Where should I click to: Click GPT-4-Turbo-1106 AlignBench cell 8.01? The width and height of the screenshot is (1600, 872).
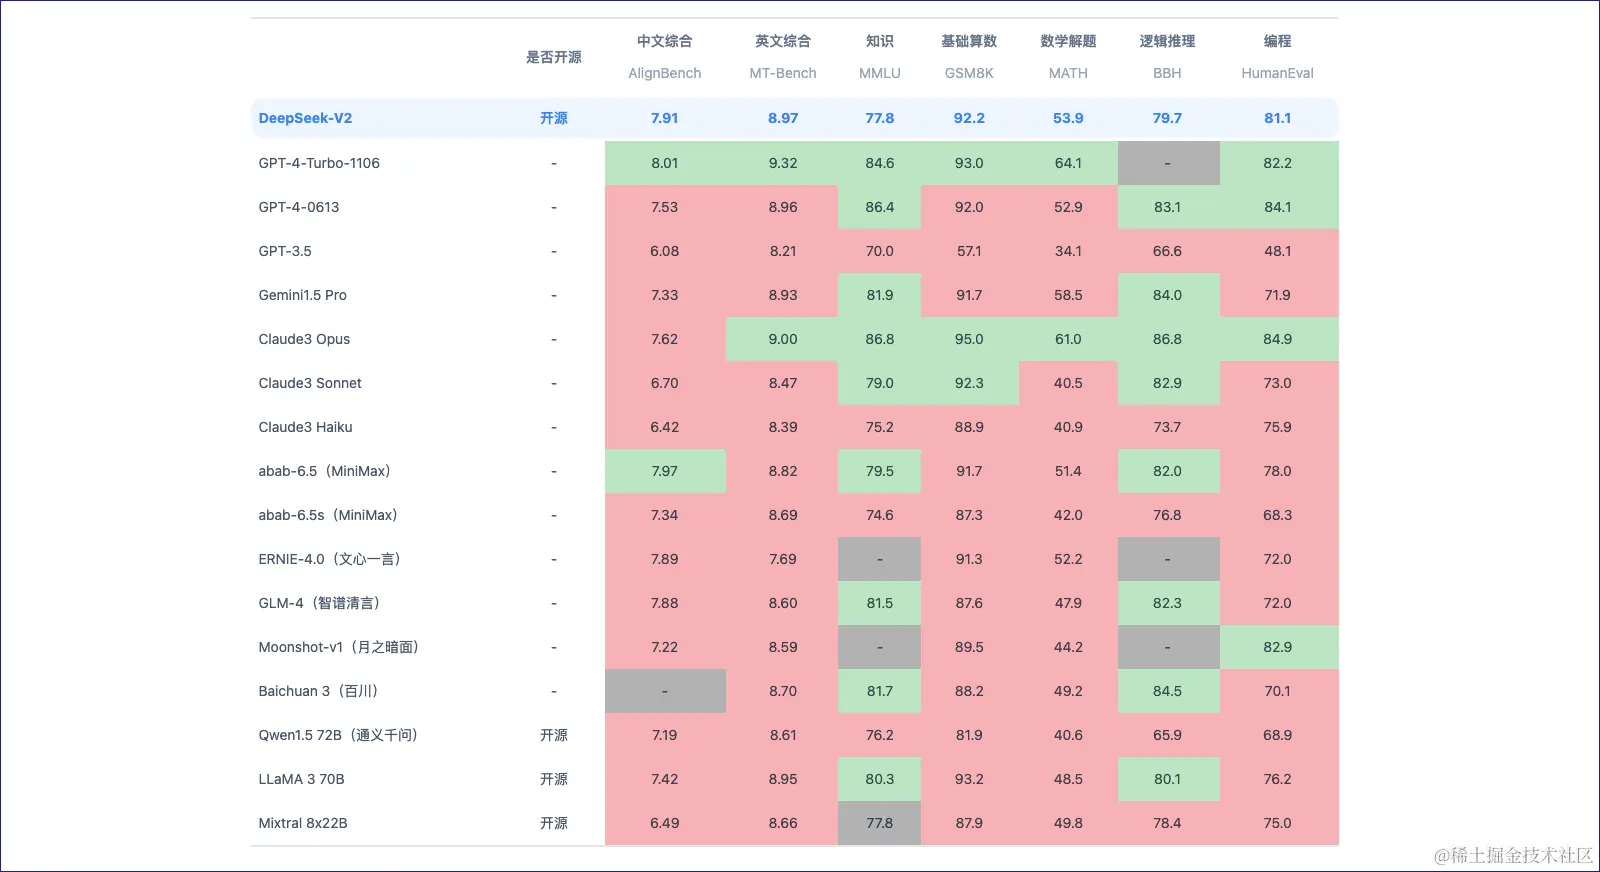click(665, 163)
